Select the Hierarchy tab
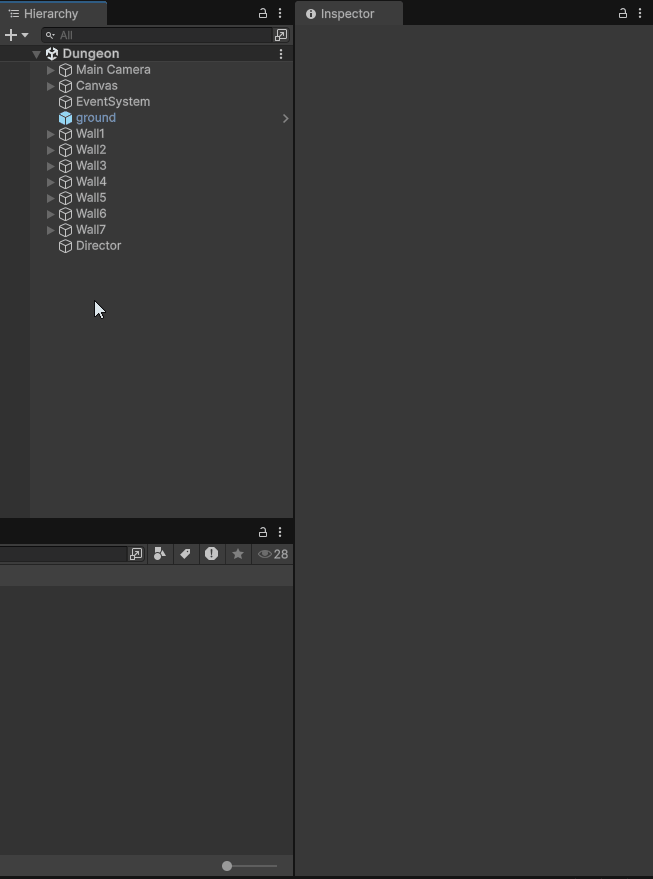Image resolution: width=653 pixels, height=879 pixels. [50, 14]
